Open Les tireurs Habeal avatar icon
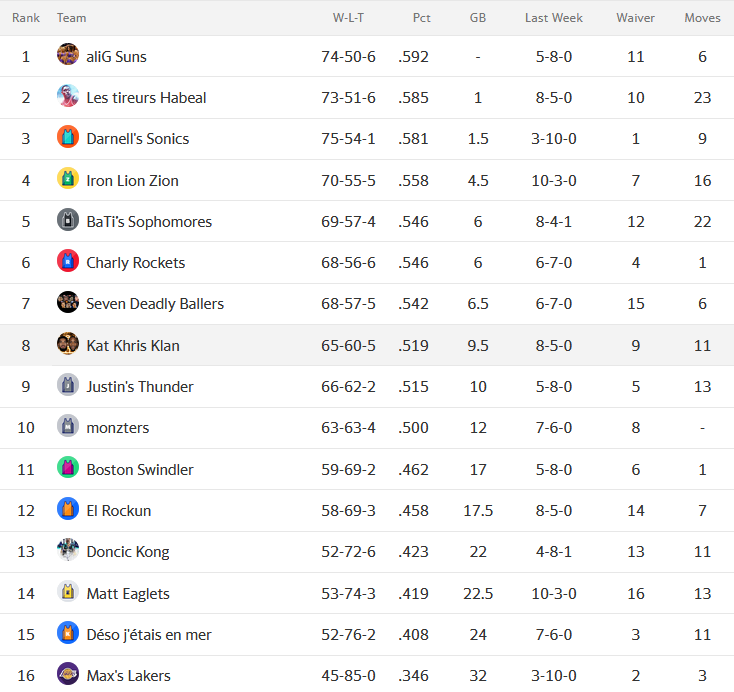The width and height of the screenshot is (734, 692). point(68,96)
